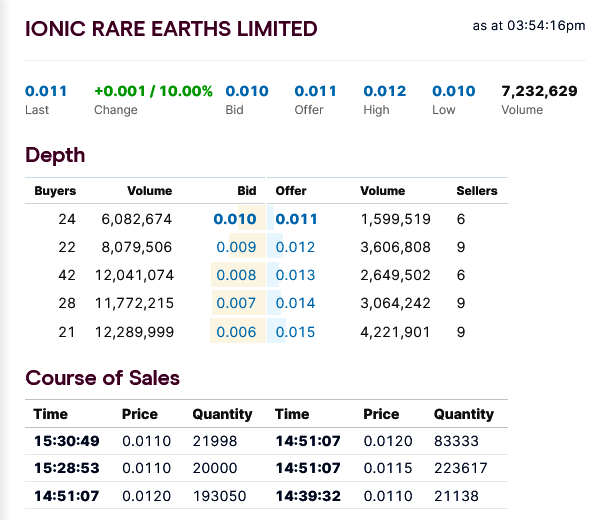Viewport: 600px width, 520px height.
Task: Click the 0.009 bid price
Action: point(236,247)
